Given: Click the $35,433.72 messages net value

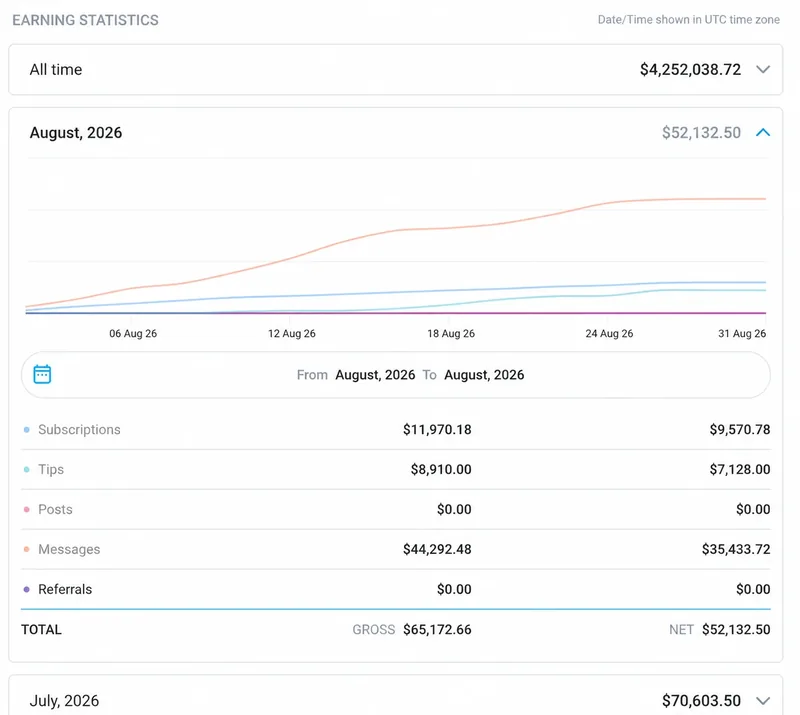Looking at the screenshot, I should click(x=736, y=549).
